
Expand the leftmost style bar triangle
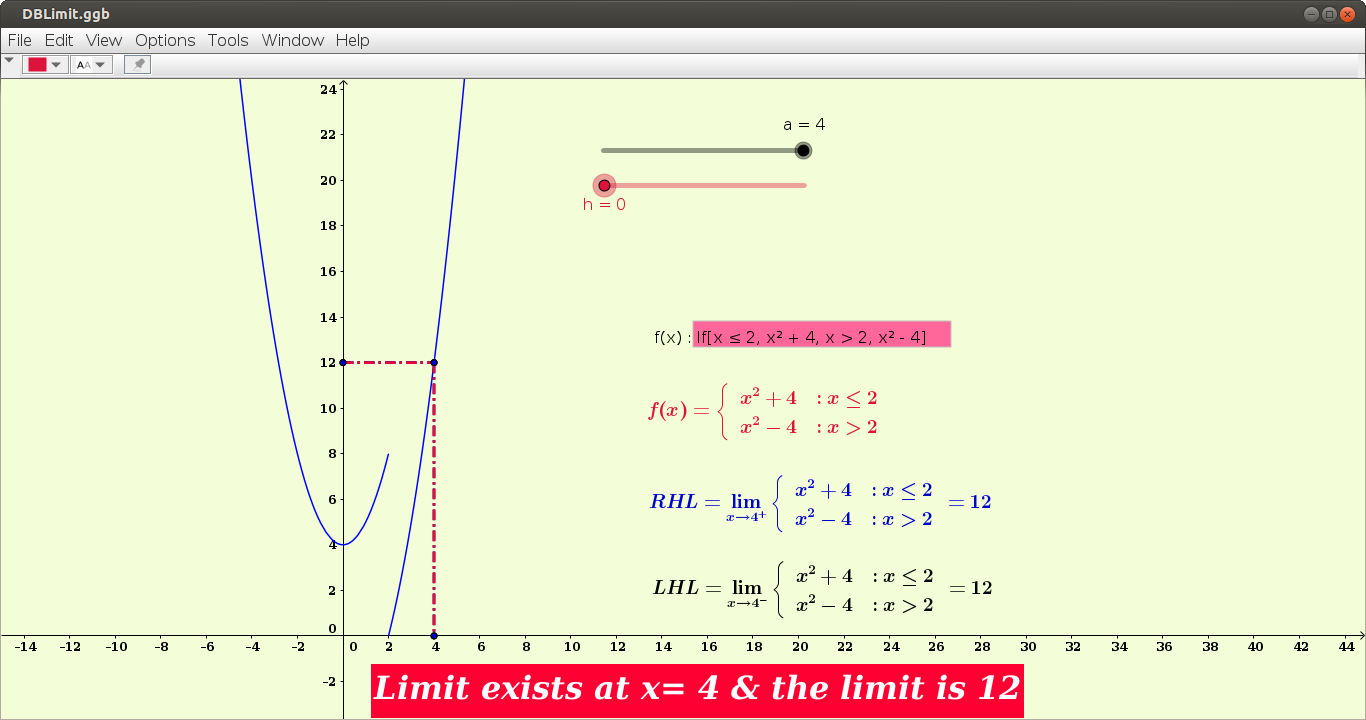point(9,60)
